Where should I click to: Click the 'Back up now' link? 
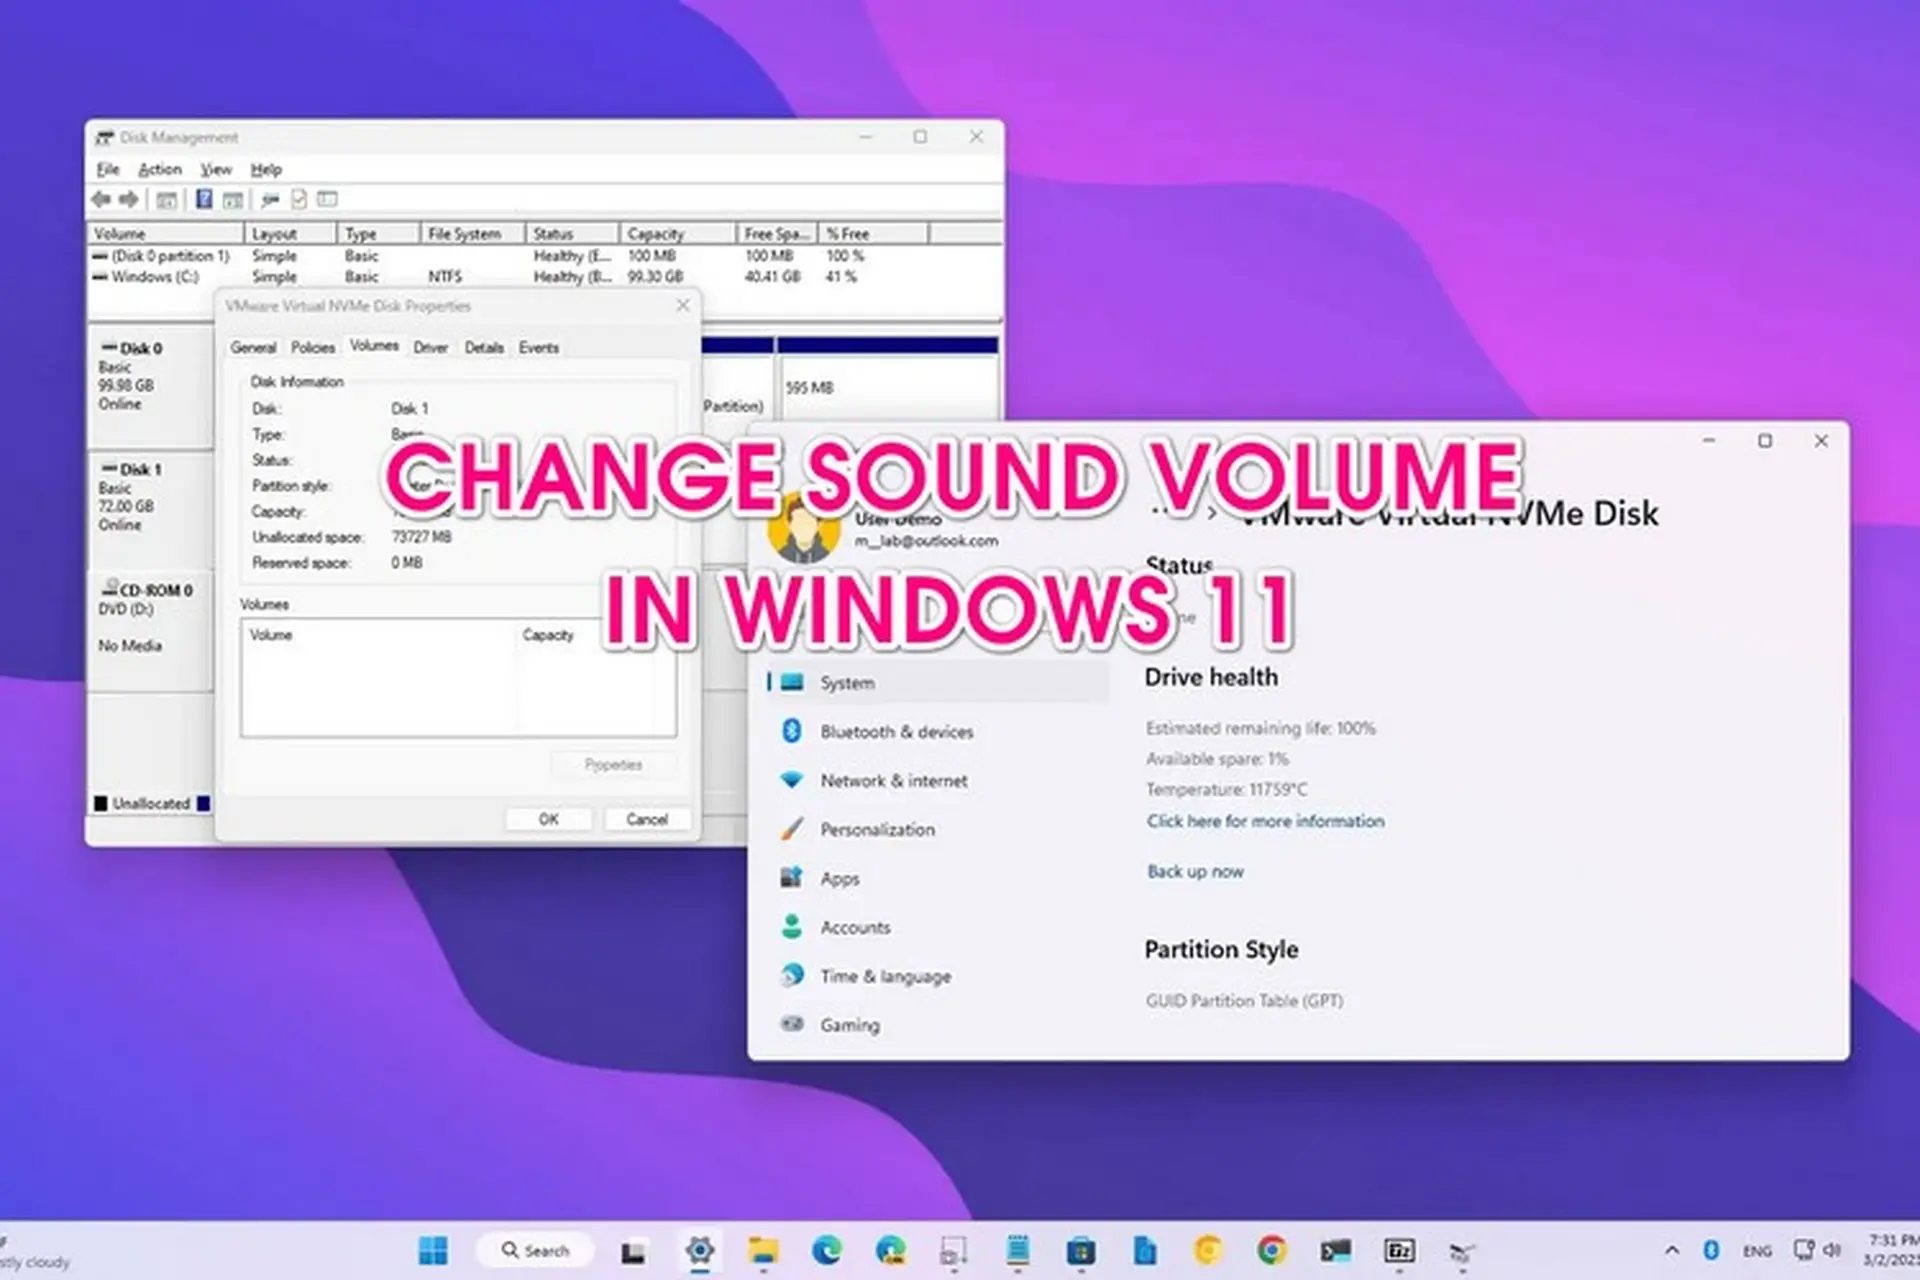tap(1196, 871)
